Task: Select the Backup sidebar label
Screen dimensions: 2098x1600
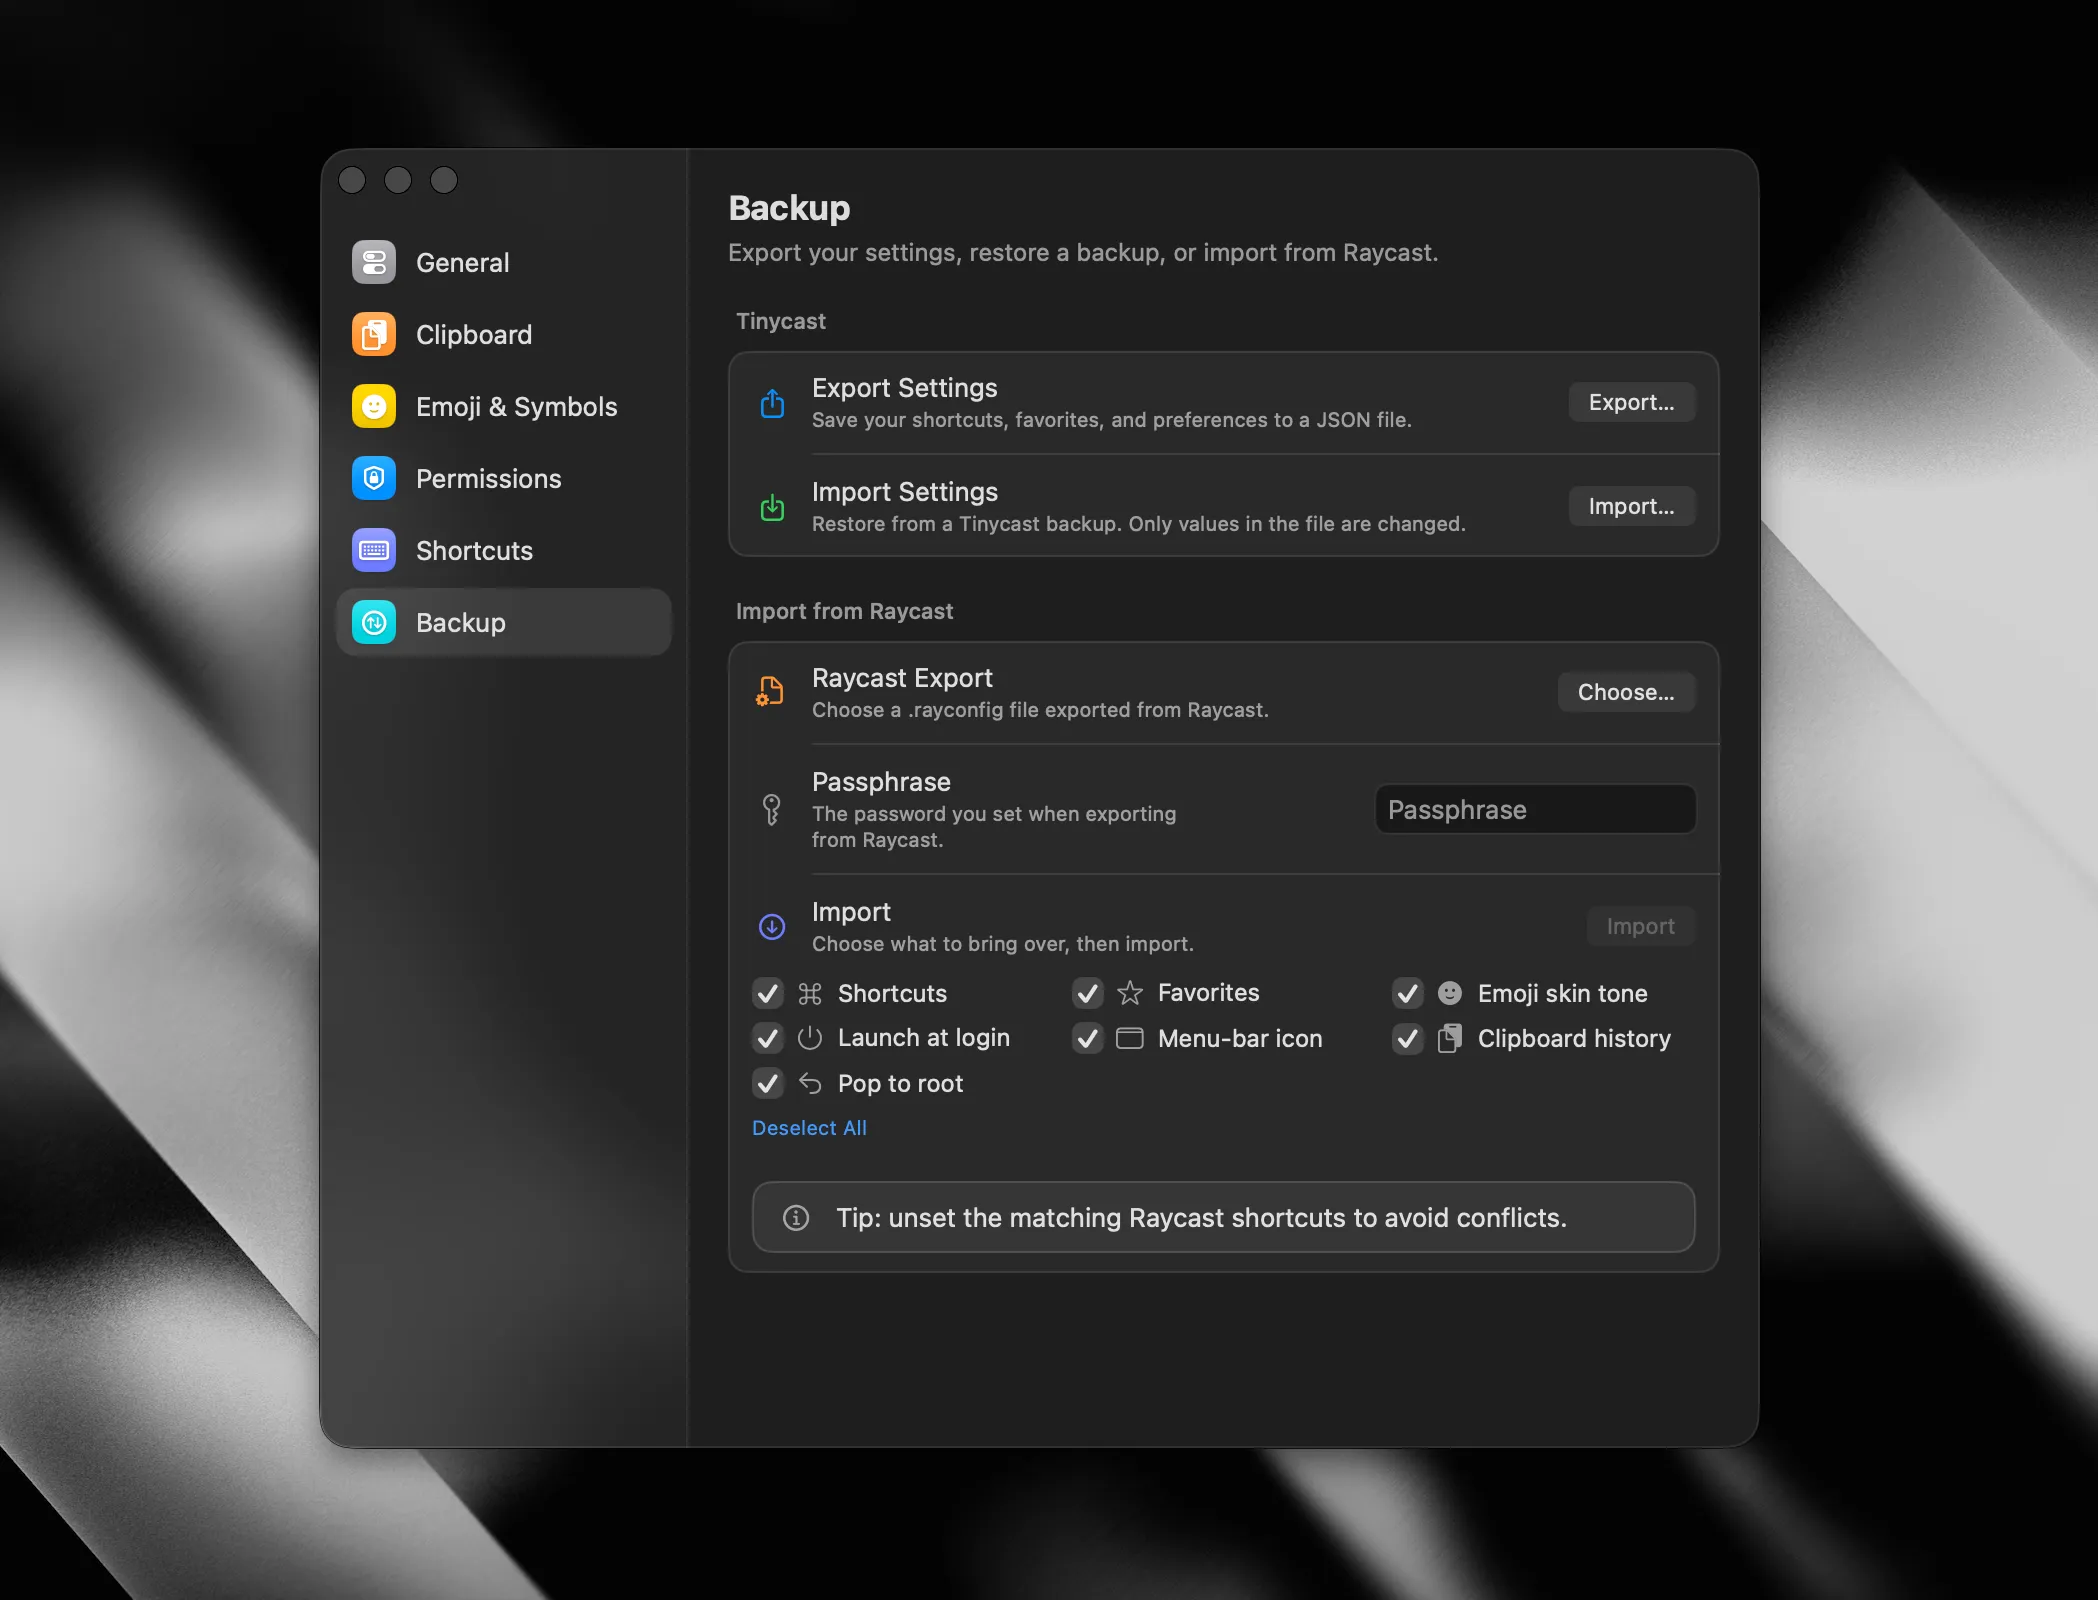Action: (x=461, y=623)
